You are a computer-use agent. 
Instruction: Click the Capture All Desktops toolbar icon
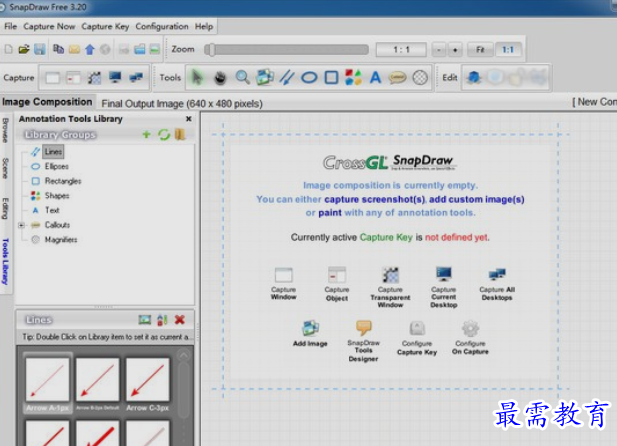pos(136,77)
